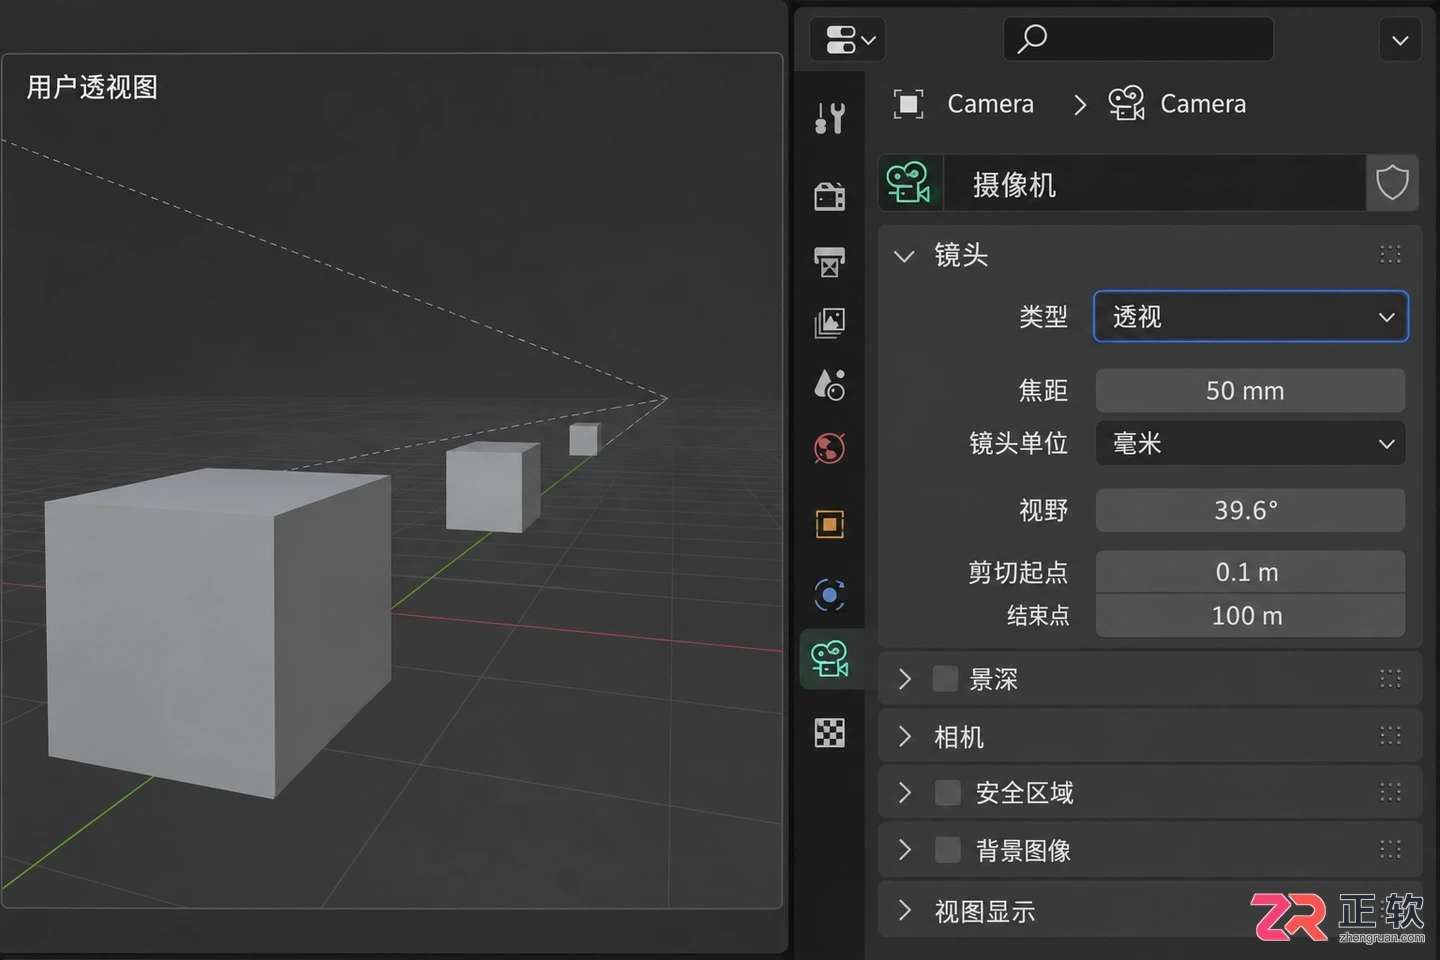Open the Object properties tab
The width and height of the screenshot is (1440, 960).
point(829,524)
